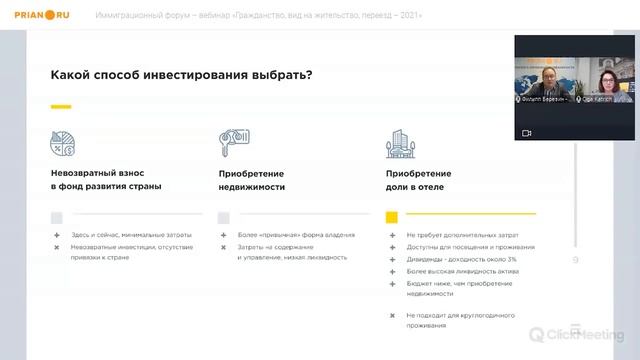Open Филипп Березин's video feed
This screenshot has height=360, width=640.
pyautogui.click(x=544, y=80)
